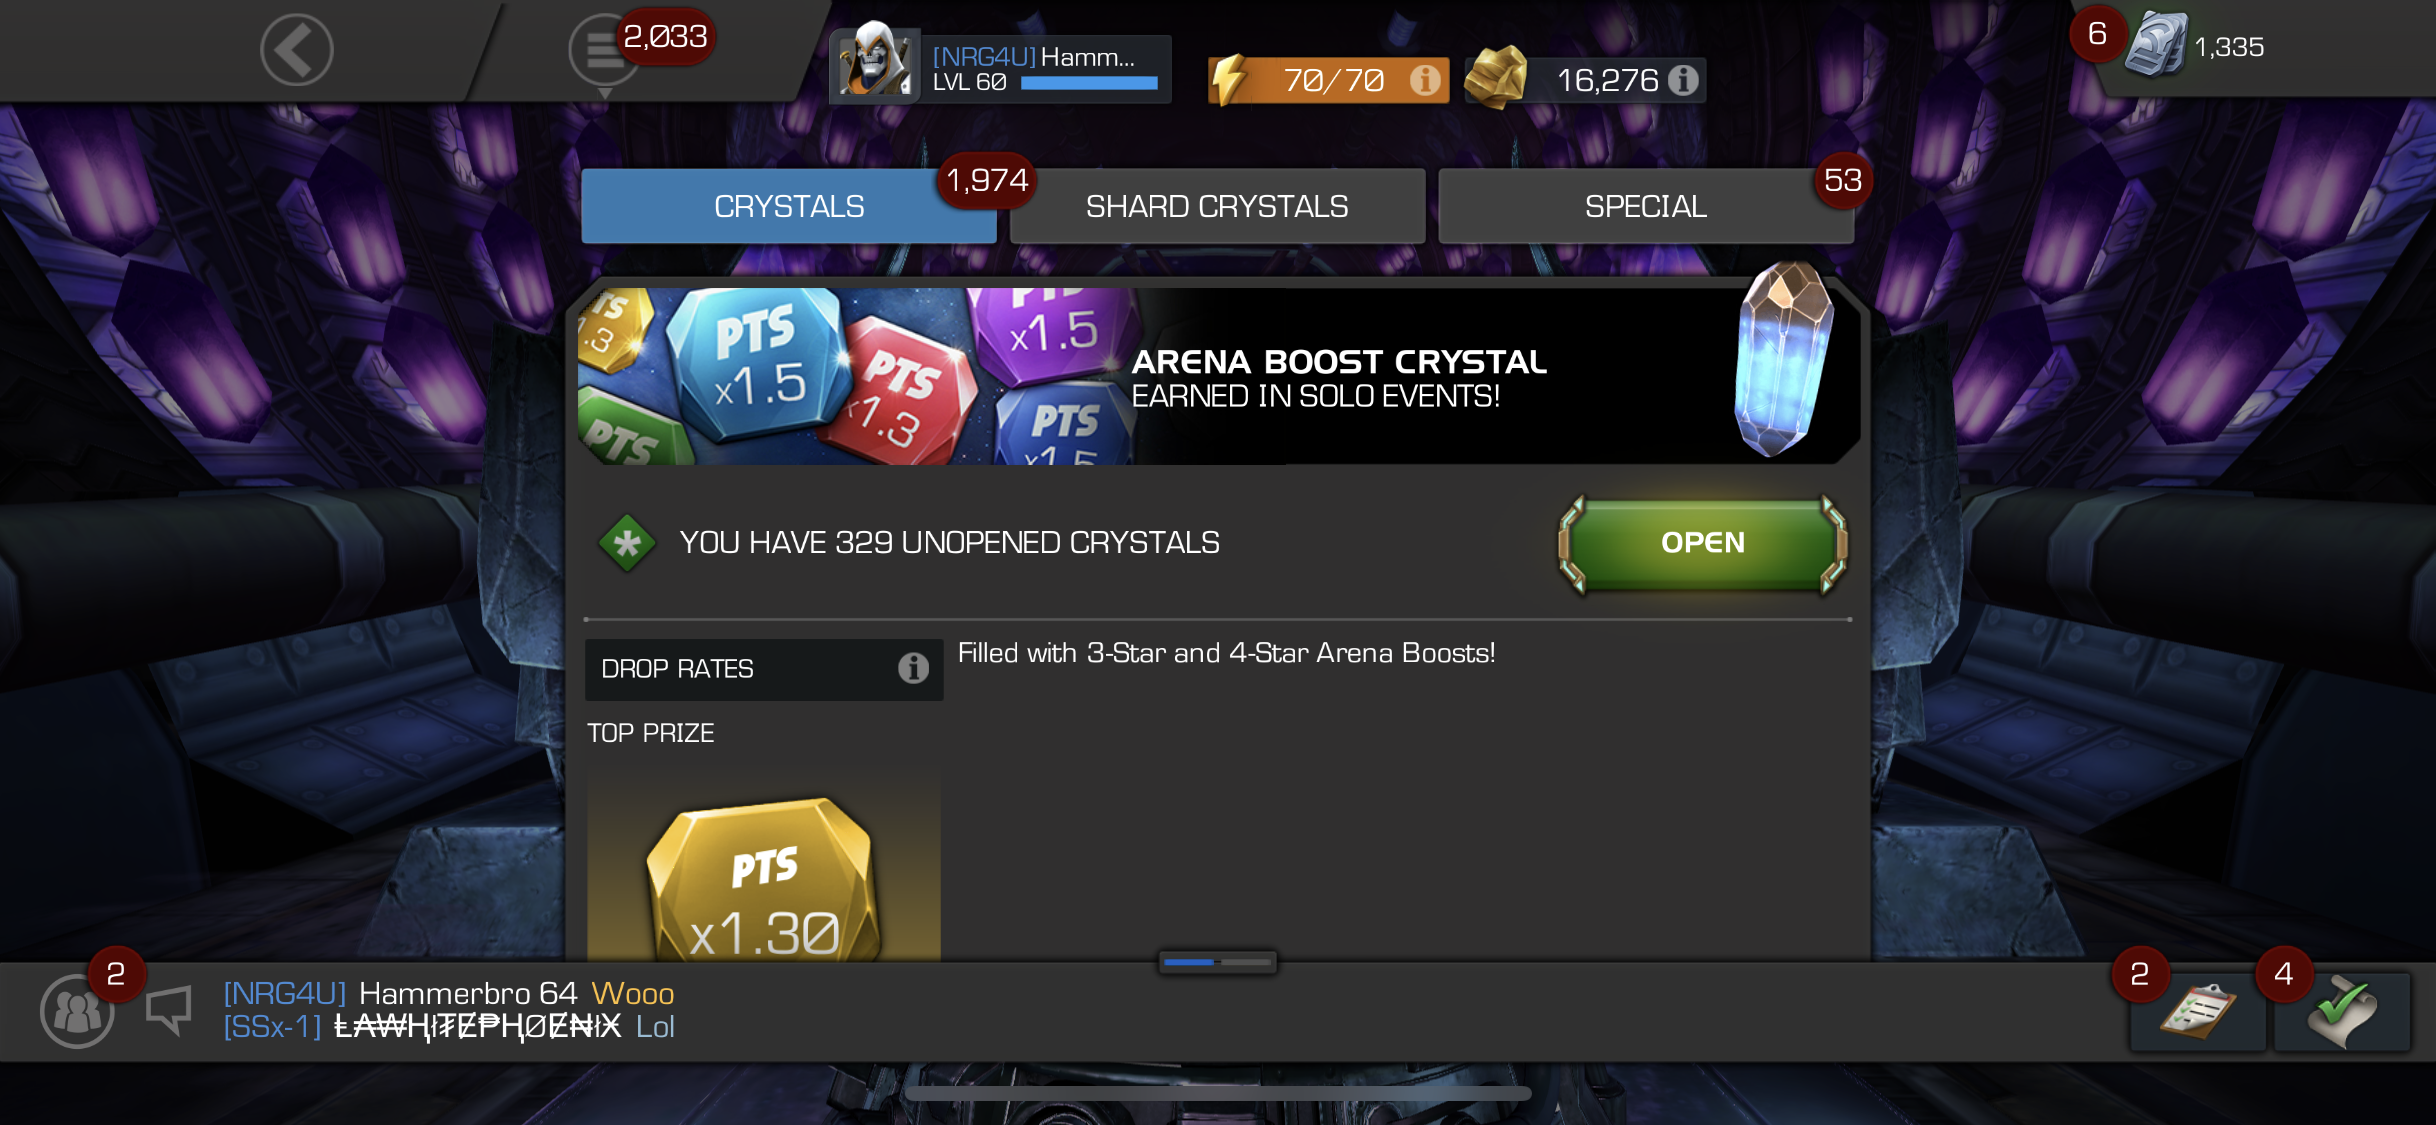Select the PTS x1.30 top prize thumbnail
Viewport: 2436px width, 1125px height.
764,866
